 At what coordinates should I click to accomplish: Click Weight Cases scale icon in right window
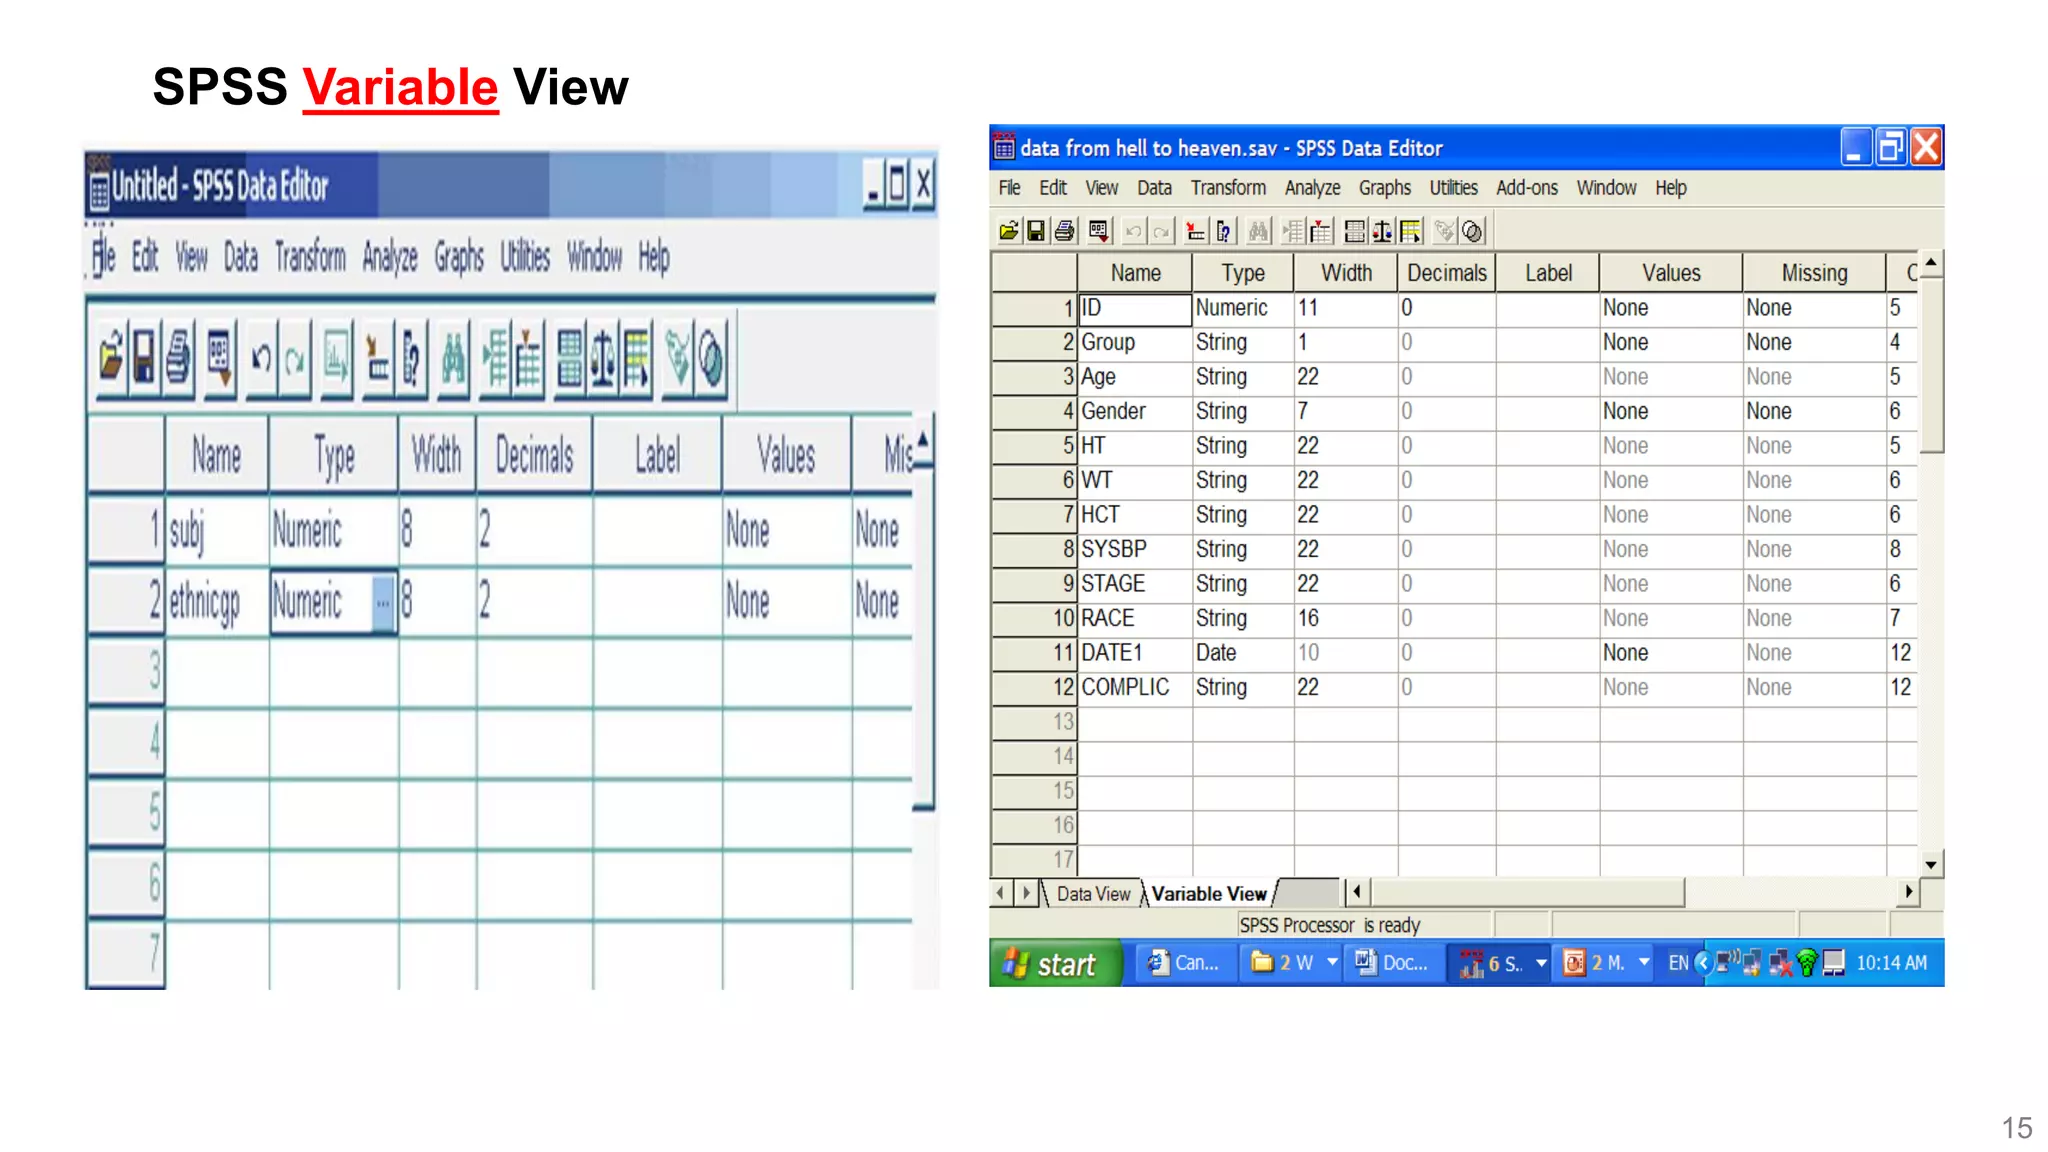click(x=1382, y=232)
